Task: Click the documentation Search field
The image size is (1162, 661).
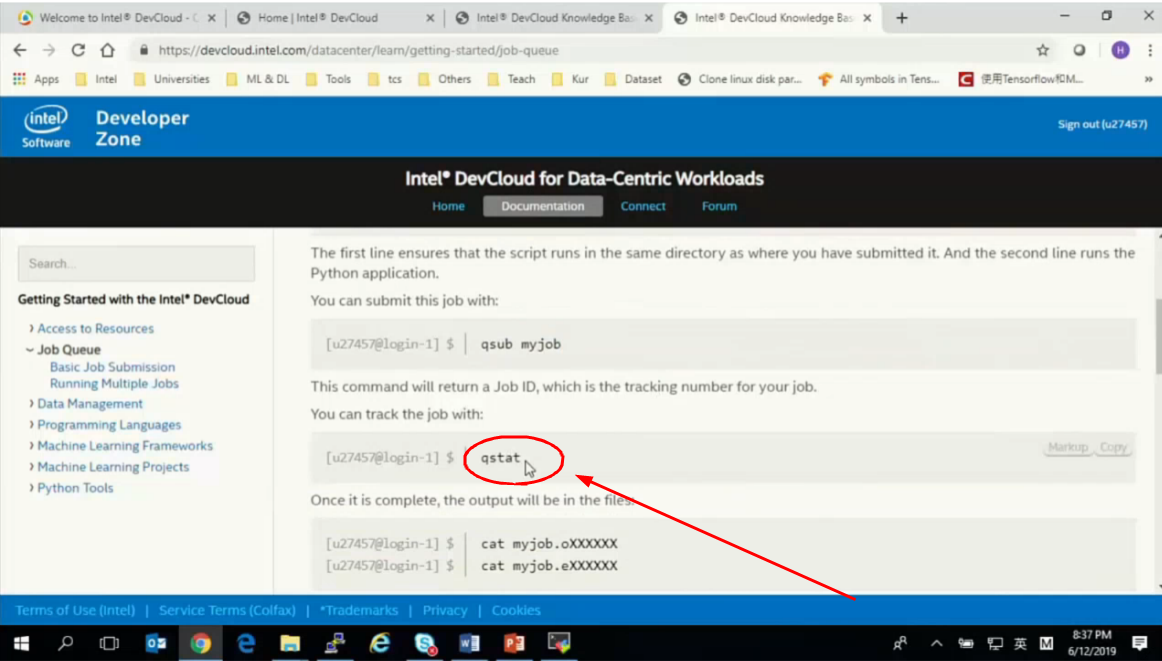Action: (x=136, y=264)
